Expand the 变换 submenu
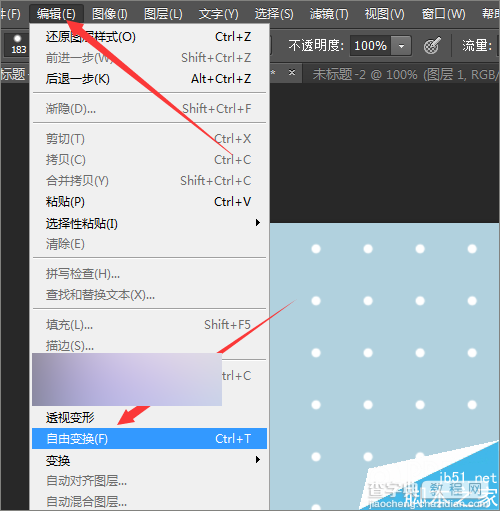Viewport: 500px width, 511px height. click(x=149, y=460)
